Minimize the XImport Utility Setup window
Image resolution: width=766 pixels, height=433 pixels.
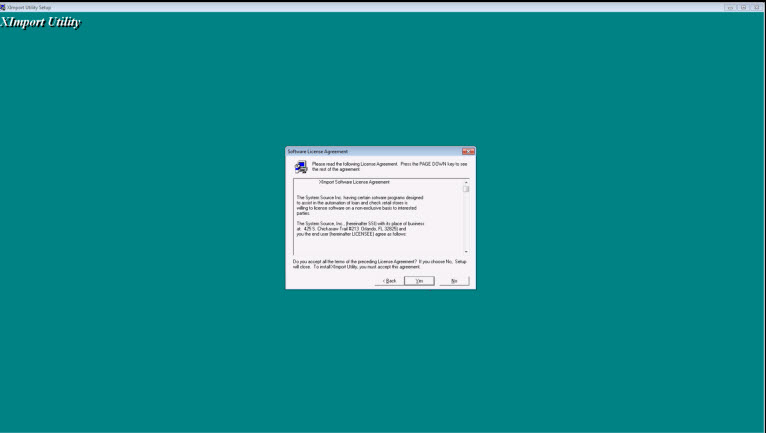click(730, 7)
